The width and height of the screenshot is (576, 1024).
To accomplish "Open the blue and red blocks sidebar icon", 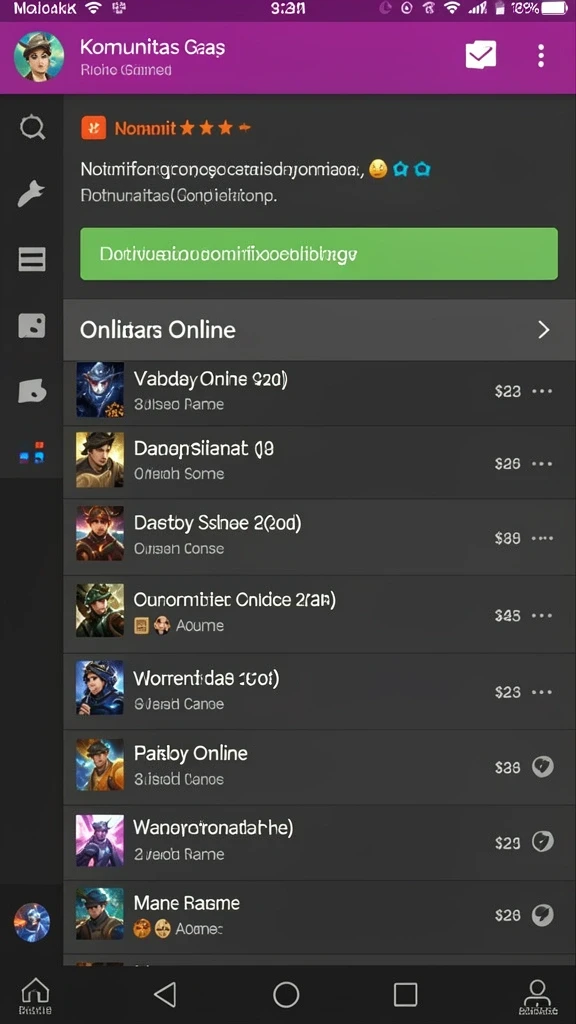I will (31, 453).
